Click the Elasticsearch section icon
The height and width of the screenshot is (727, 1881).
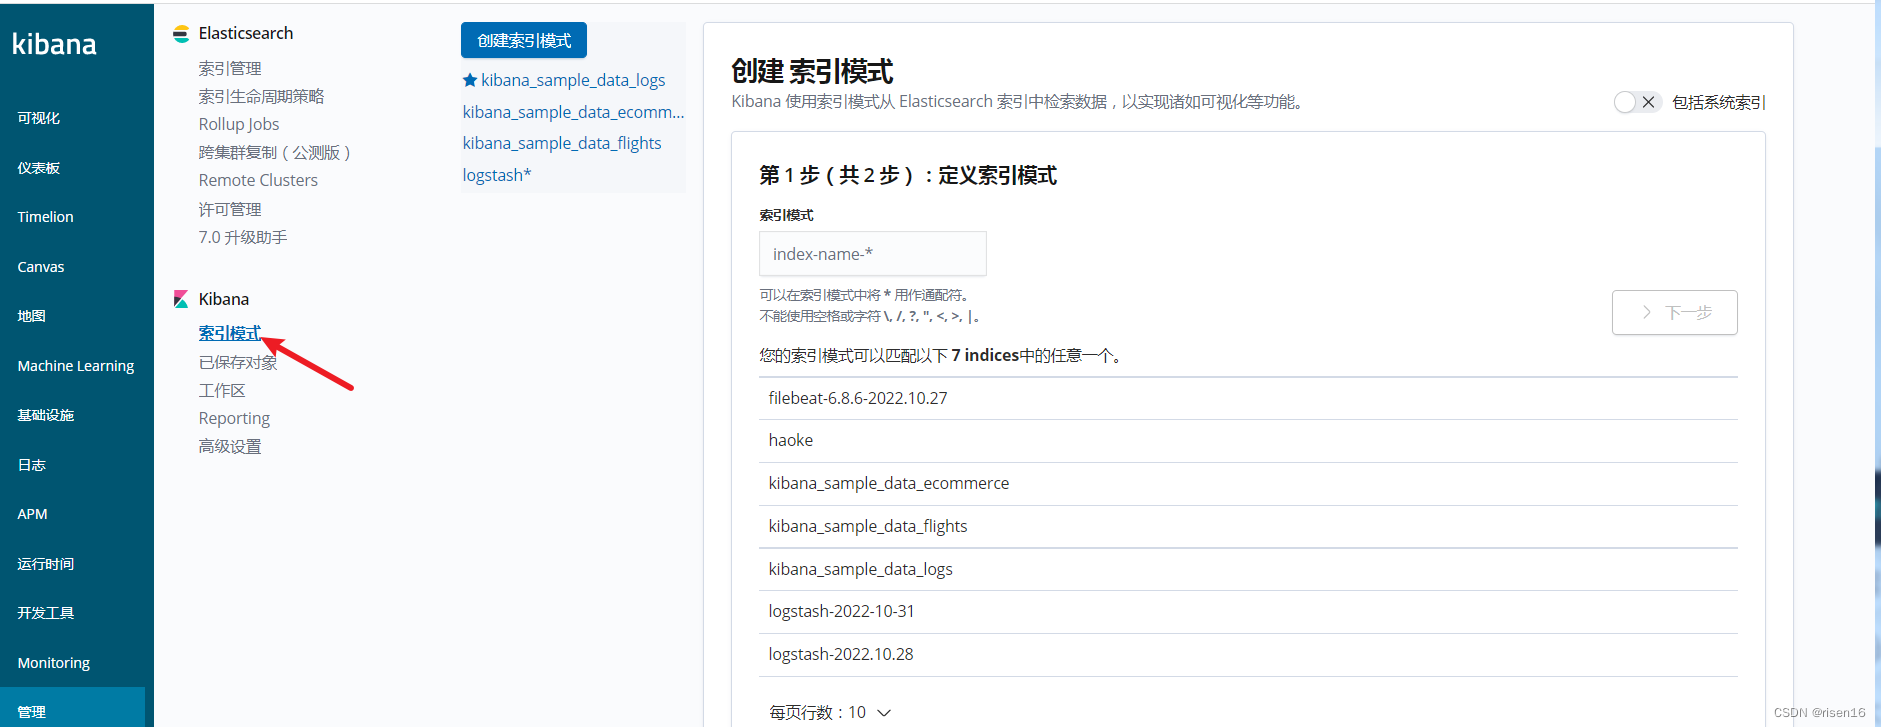click(x=181, y=34)
